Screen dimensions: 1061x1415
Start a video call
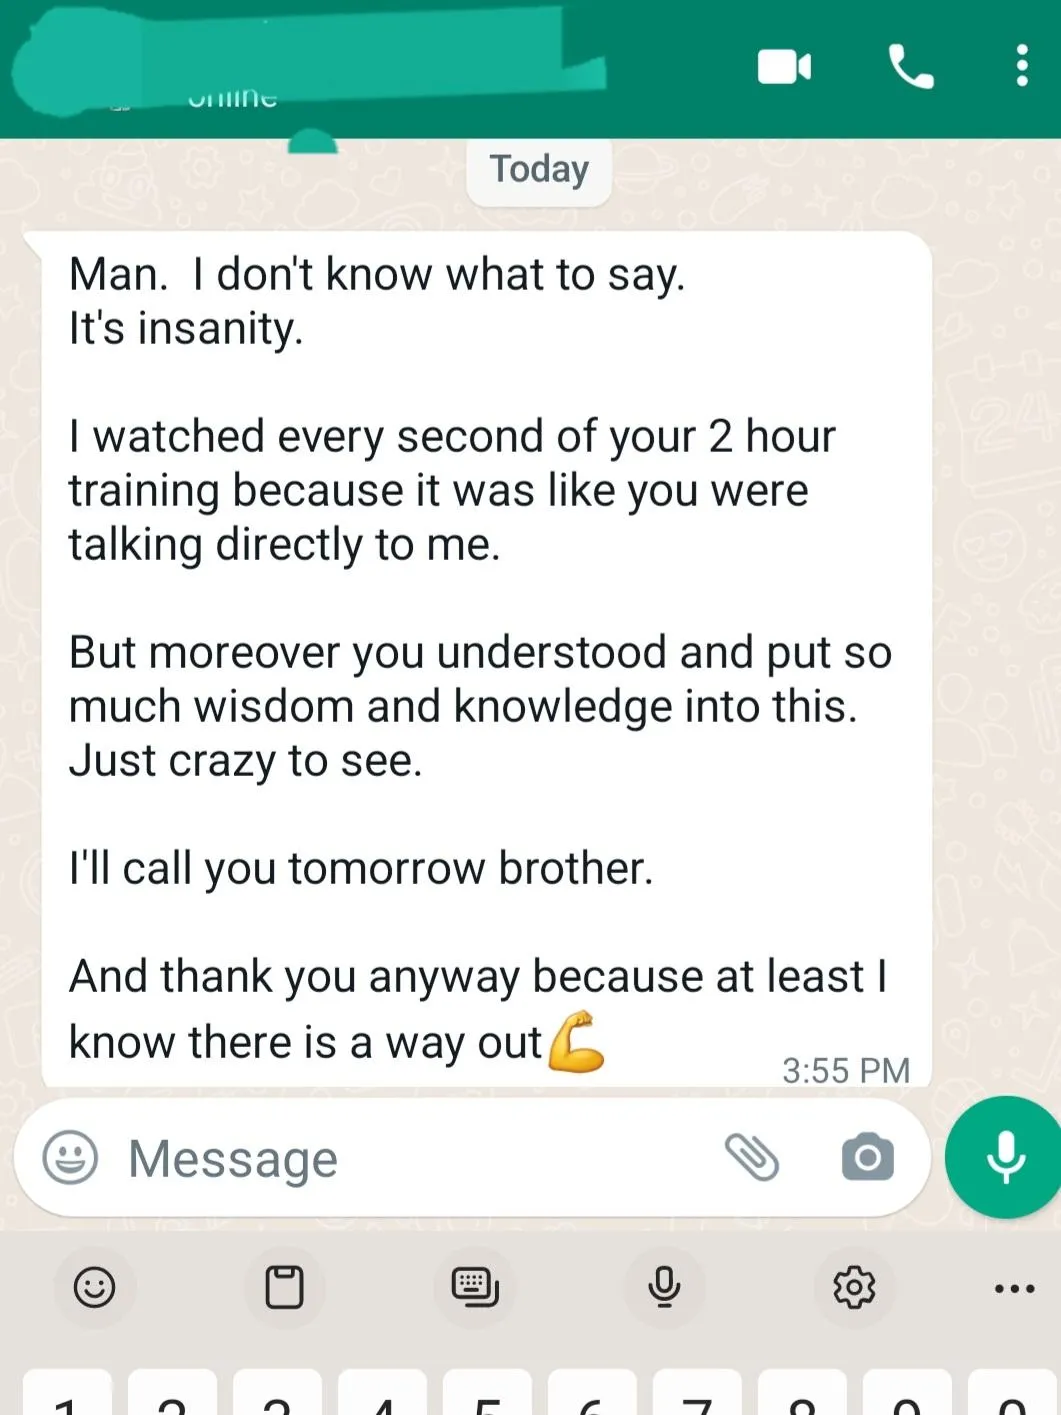pyautogui.click(x=784, y=67)
